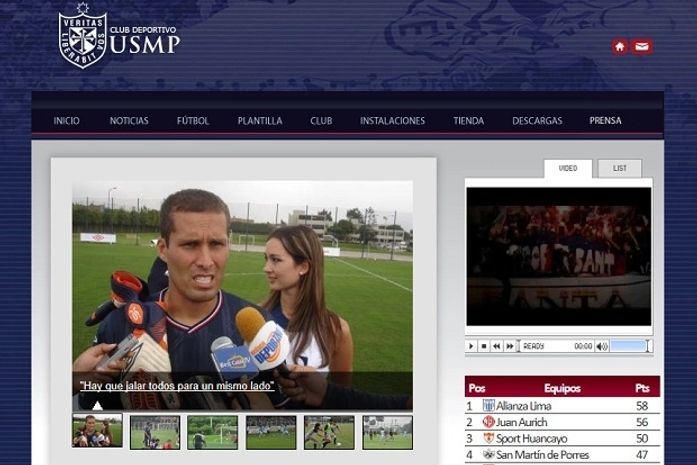Image resolution: width=697 pixels, height=465 pixels.
Task: Select the goalkeeper in goal thumbnail
Action: [x=213, y=432]
